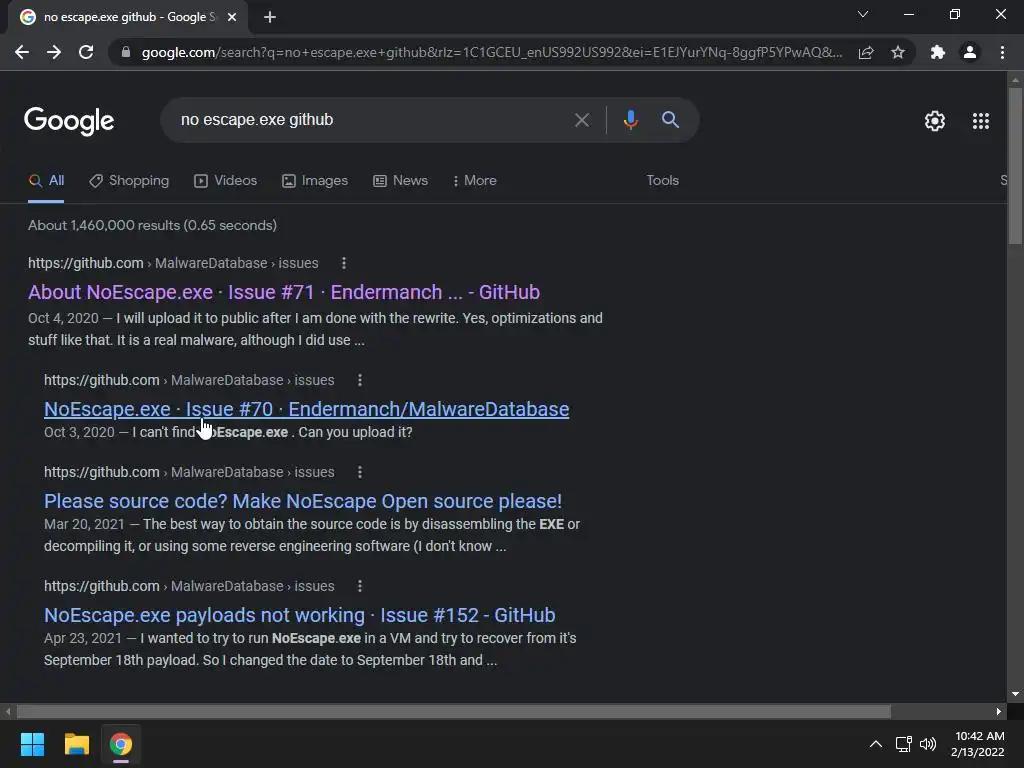Viewport: 1024px width, 768px height.
Task: Open the Chrome extensions puzzle icon
Action: pos(938,52)
